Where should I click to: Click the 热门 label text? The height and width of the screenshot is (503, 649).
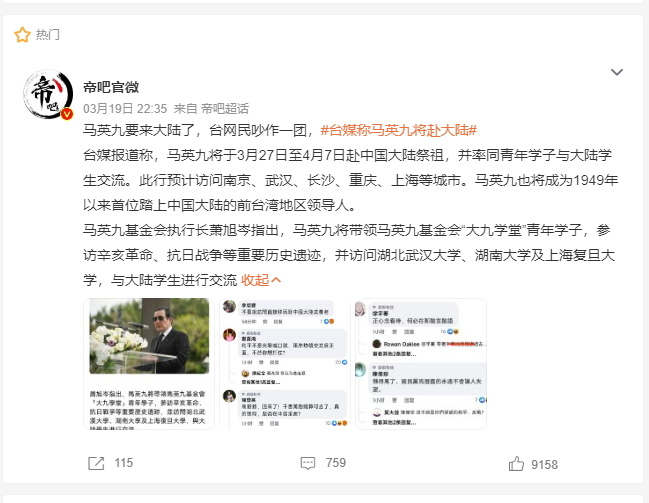click(x=48, y=35)
